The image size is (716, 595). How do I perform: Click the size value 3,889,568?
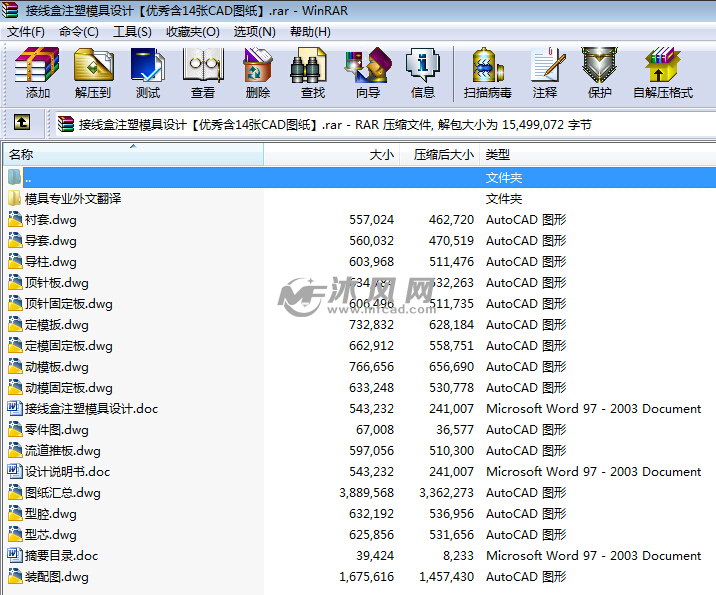[x=366, y=493]
